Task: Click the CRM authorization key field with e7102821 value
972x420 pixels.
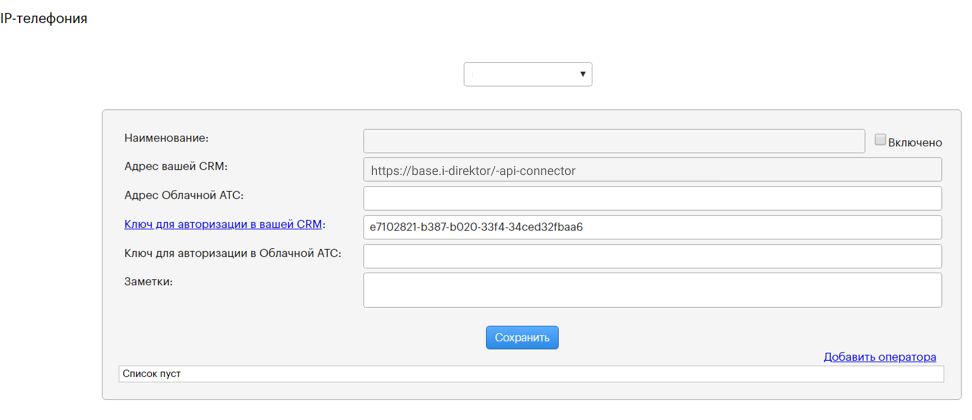Action: 652,227
